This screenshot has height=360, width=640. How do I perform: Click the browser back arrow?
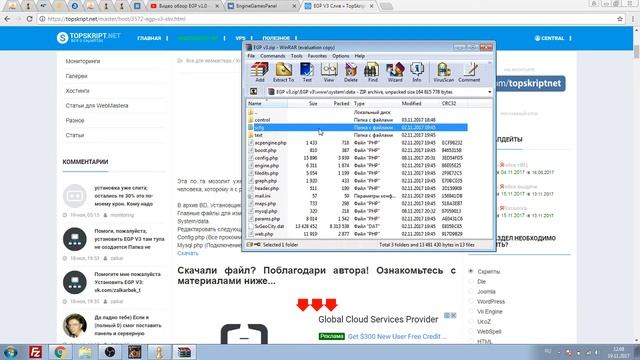click(x=7, y=19)
